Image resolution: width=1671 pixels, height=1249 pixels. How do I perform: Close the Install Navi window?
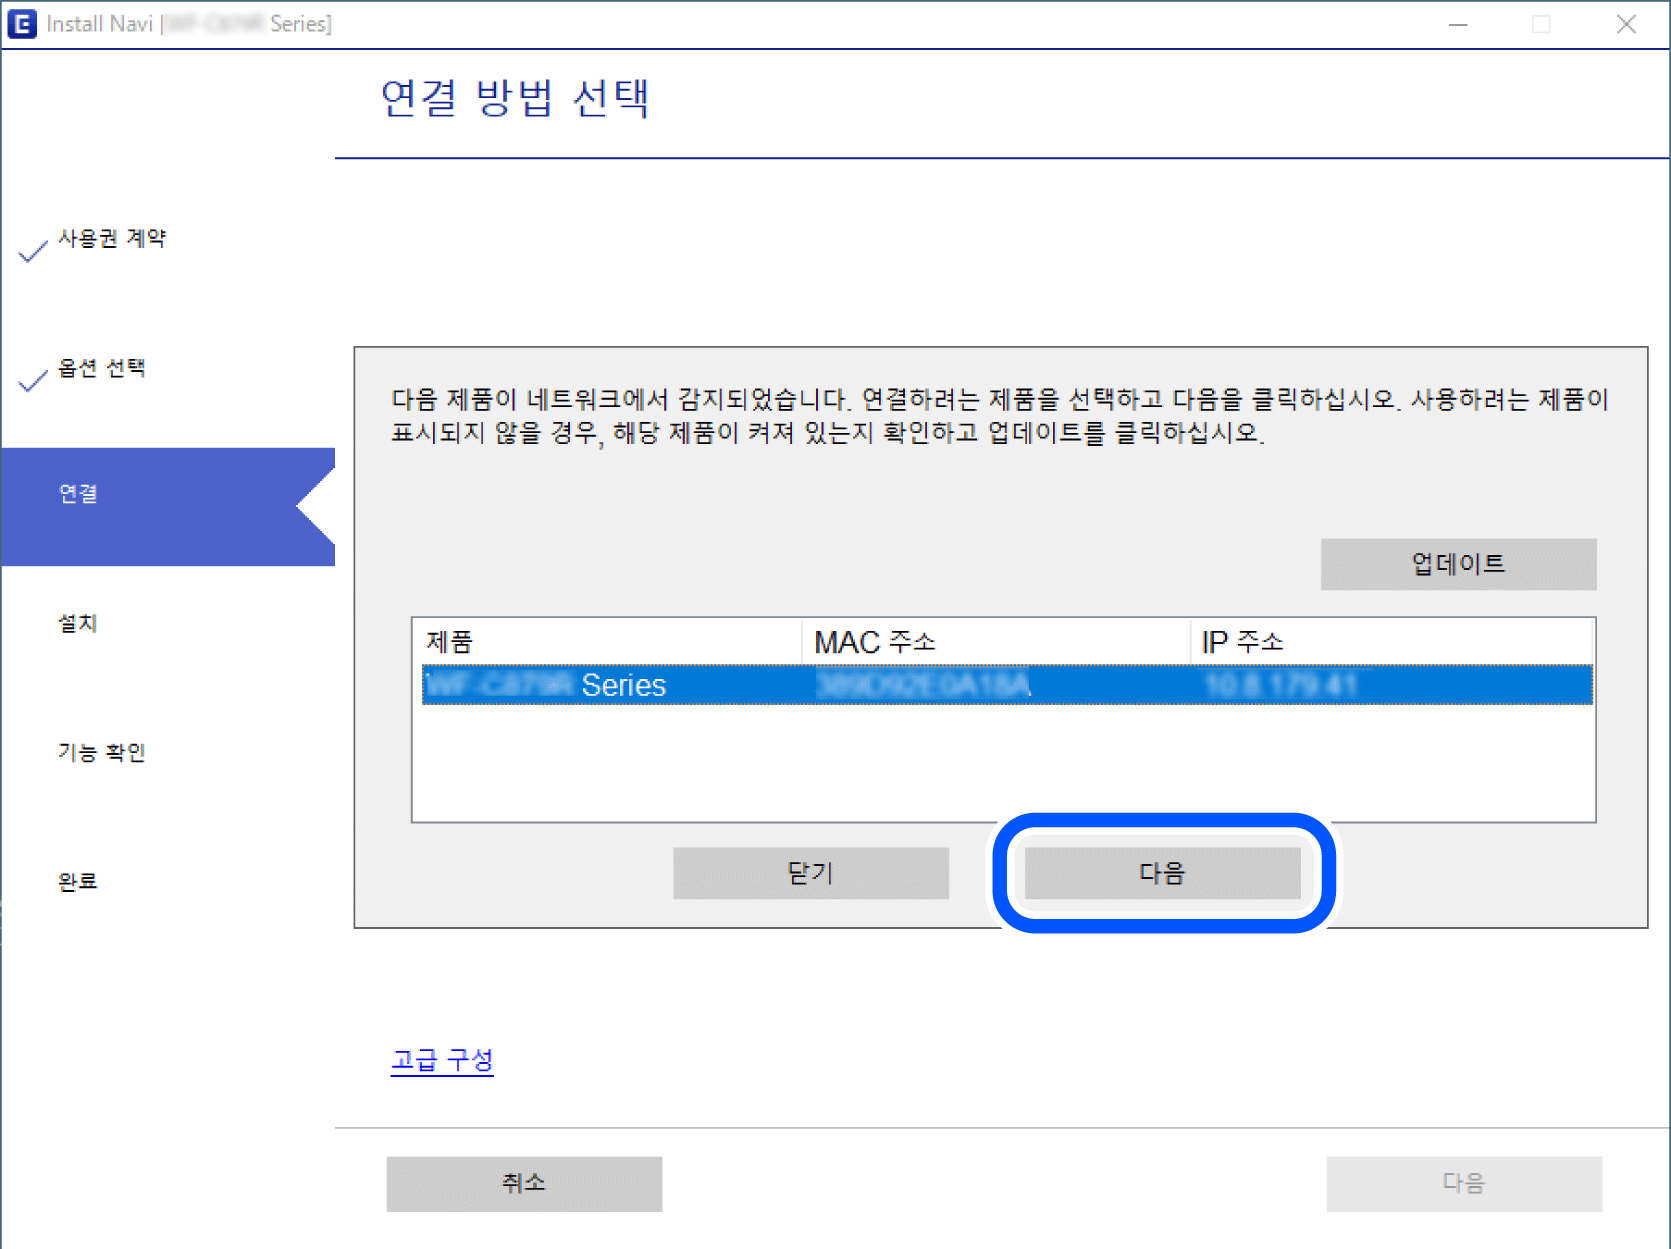[1626, 24]
